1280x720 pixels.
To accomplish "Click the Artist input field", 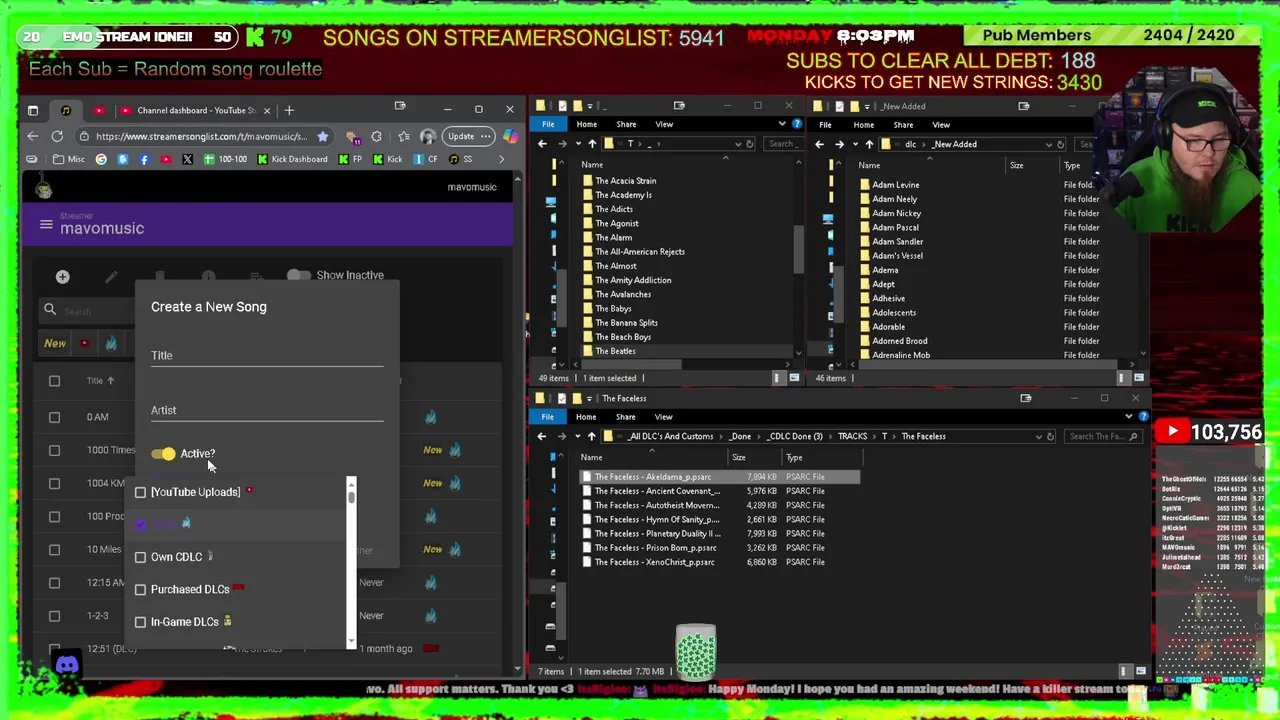I will (267, 410).
